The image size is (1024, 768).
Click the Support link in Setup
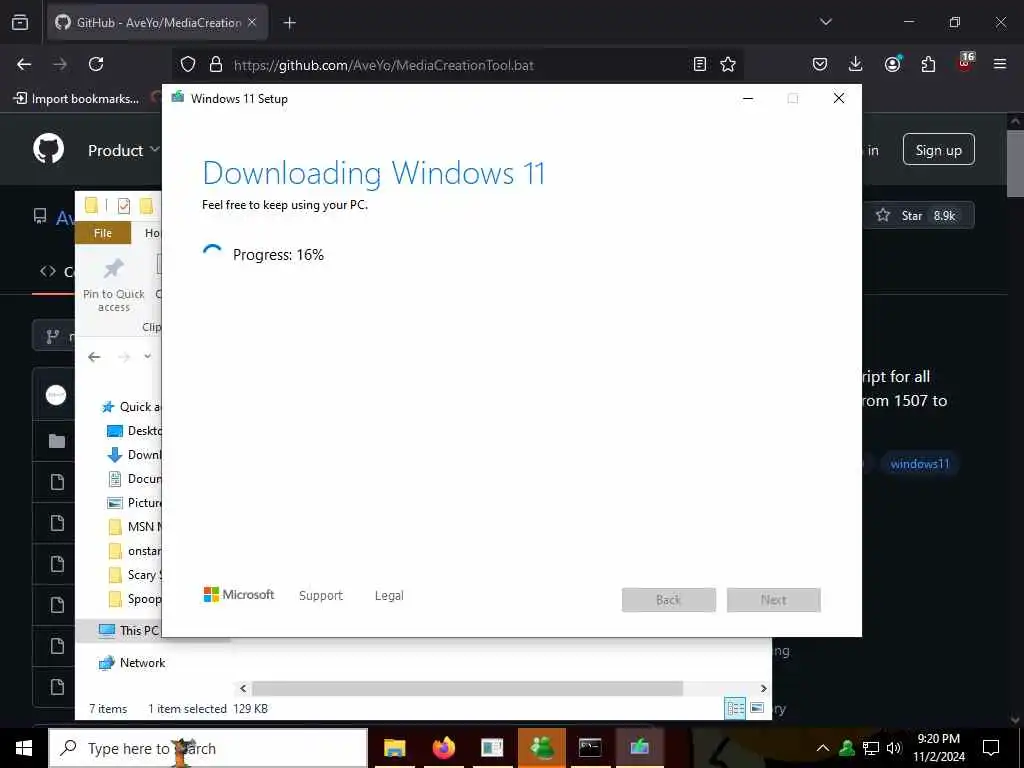[321, 596]
